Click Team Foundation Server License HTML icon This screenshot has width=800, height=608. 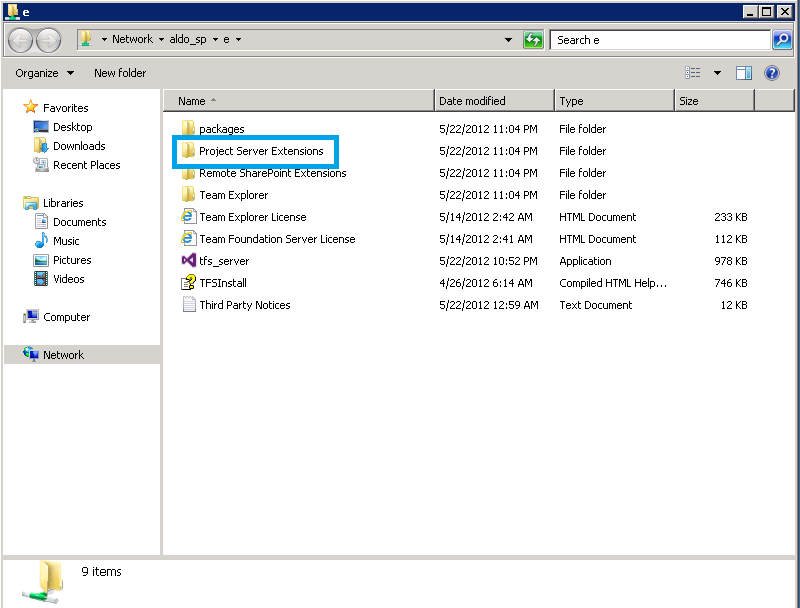[188, 238]
